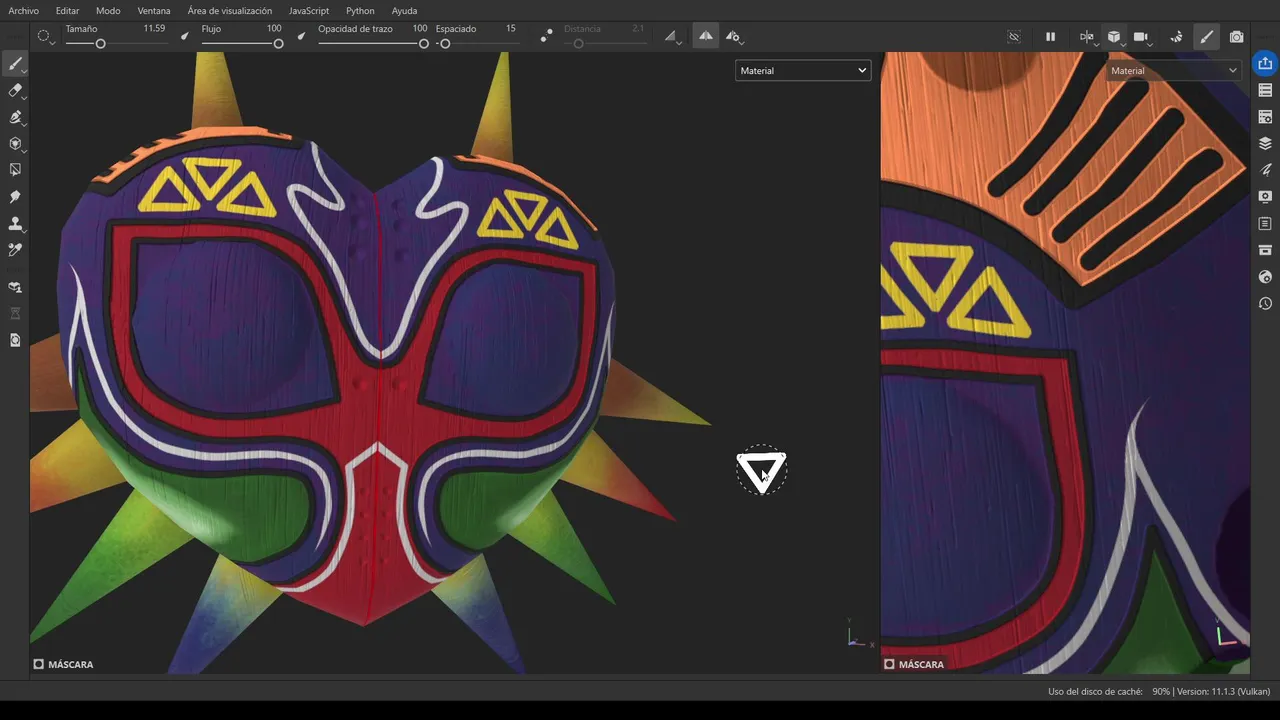Open the Editar menu

coord(67,11)
